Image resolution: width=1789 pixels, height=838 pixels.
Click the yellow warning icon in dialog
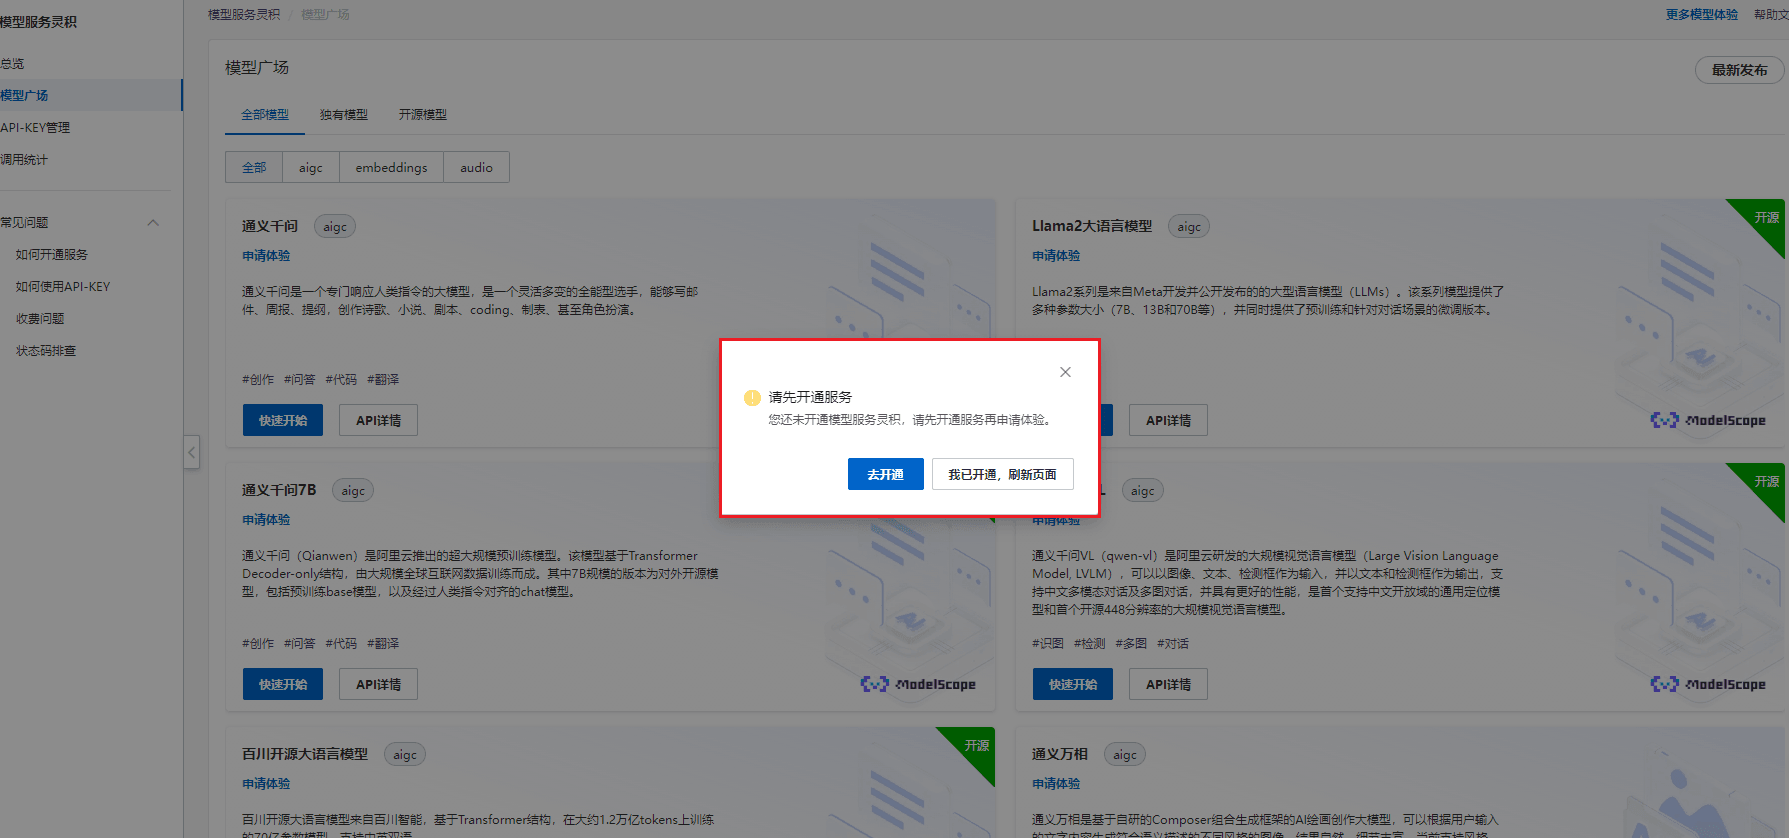752,398
